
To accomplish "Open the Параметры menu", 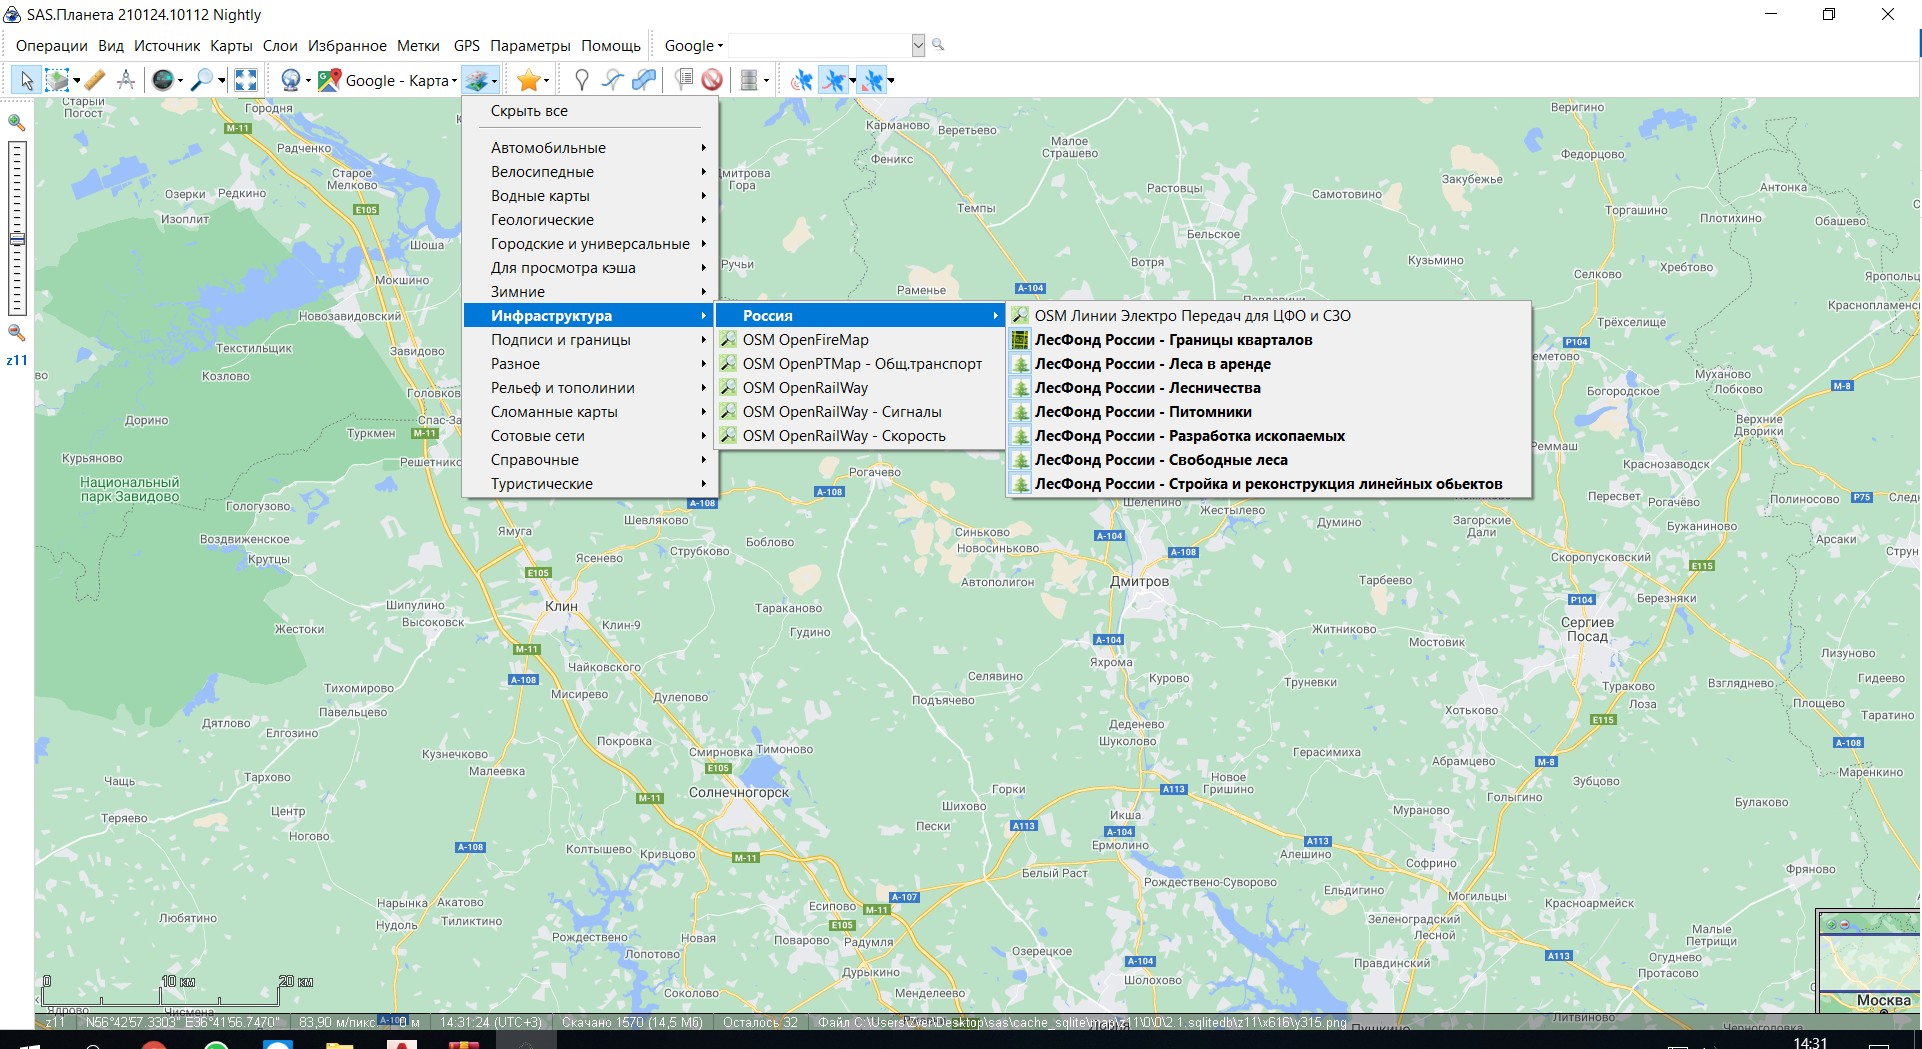I will pyautogui.click(x=529, y=46).
